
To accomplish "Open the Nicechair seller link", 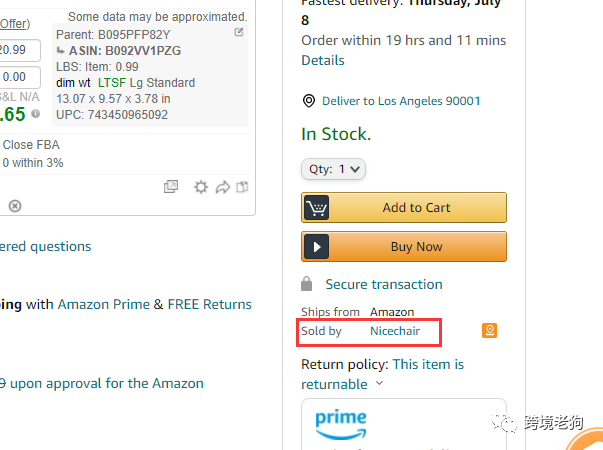I will click(x=397, y=330).
